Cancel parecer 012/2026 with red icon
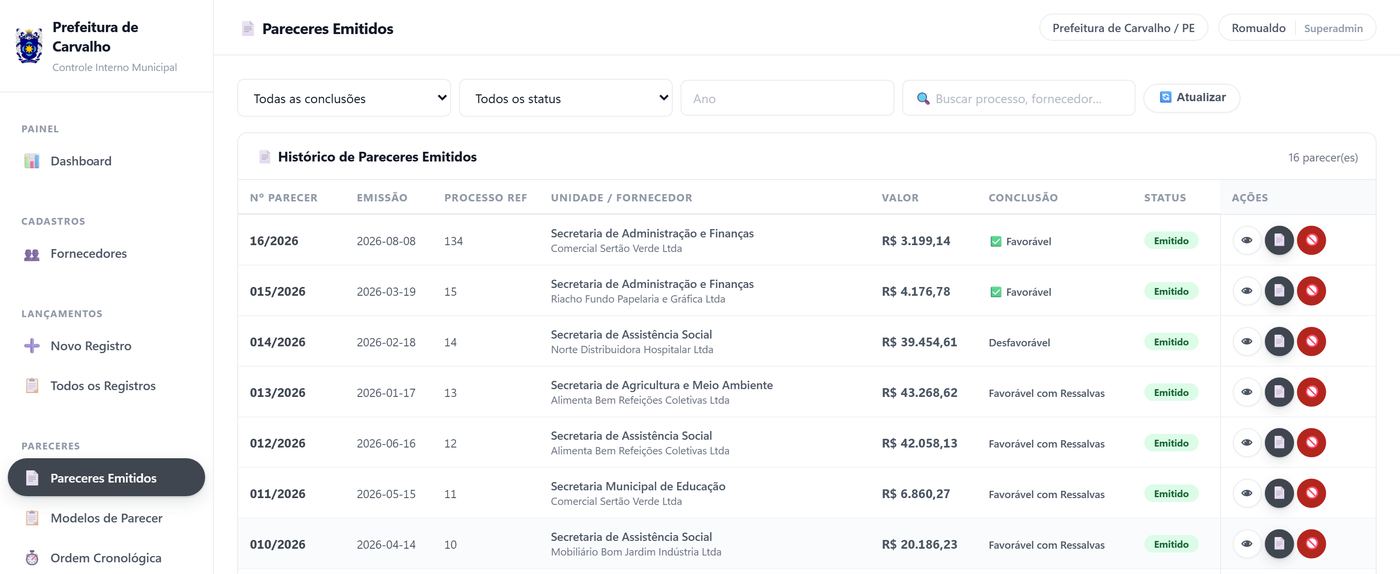This screenshot has height=574, width=1400. coord(1311,442)
